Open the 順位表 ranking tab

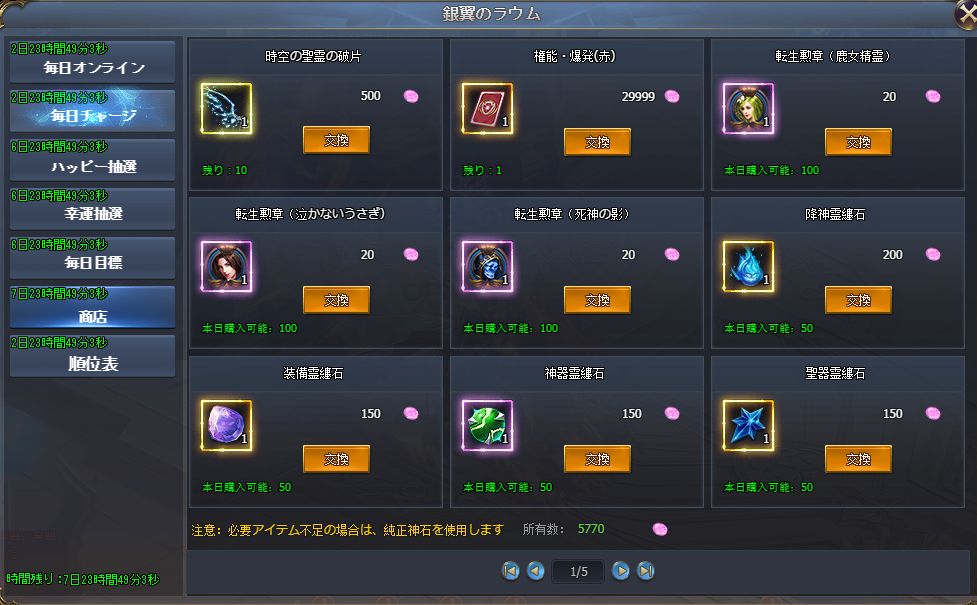click(x=93, y=356)
